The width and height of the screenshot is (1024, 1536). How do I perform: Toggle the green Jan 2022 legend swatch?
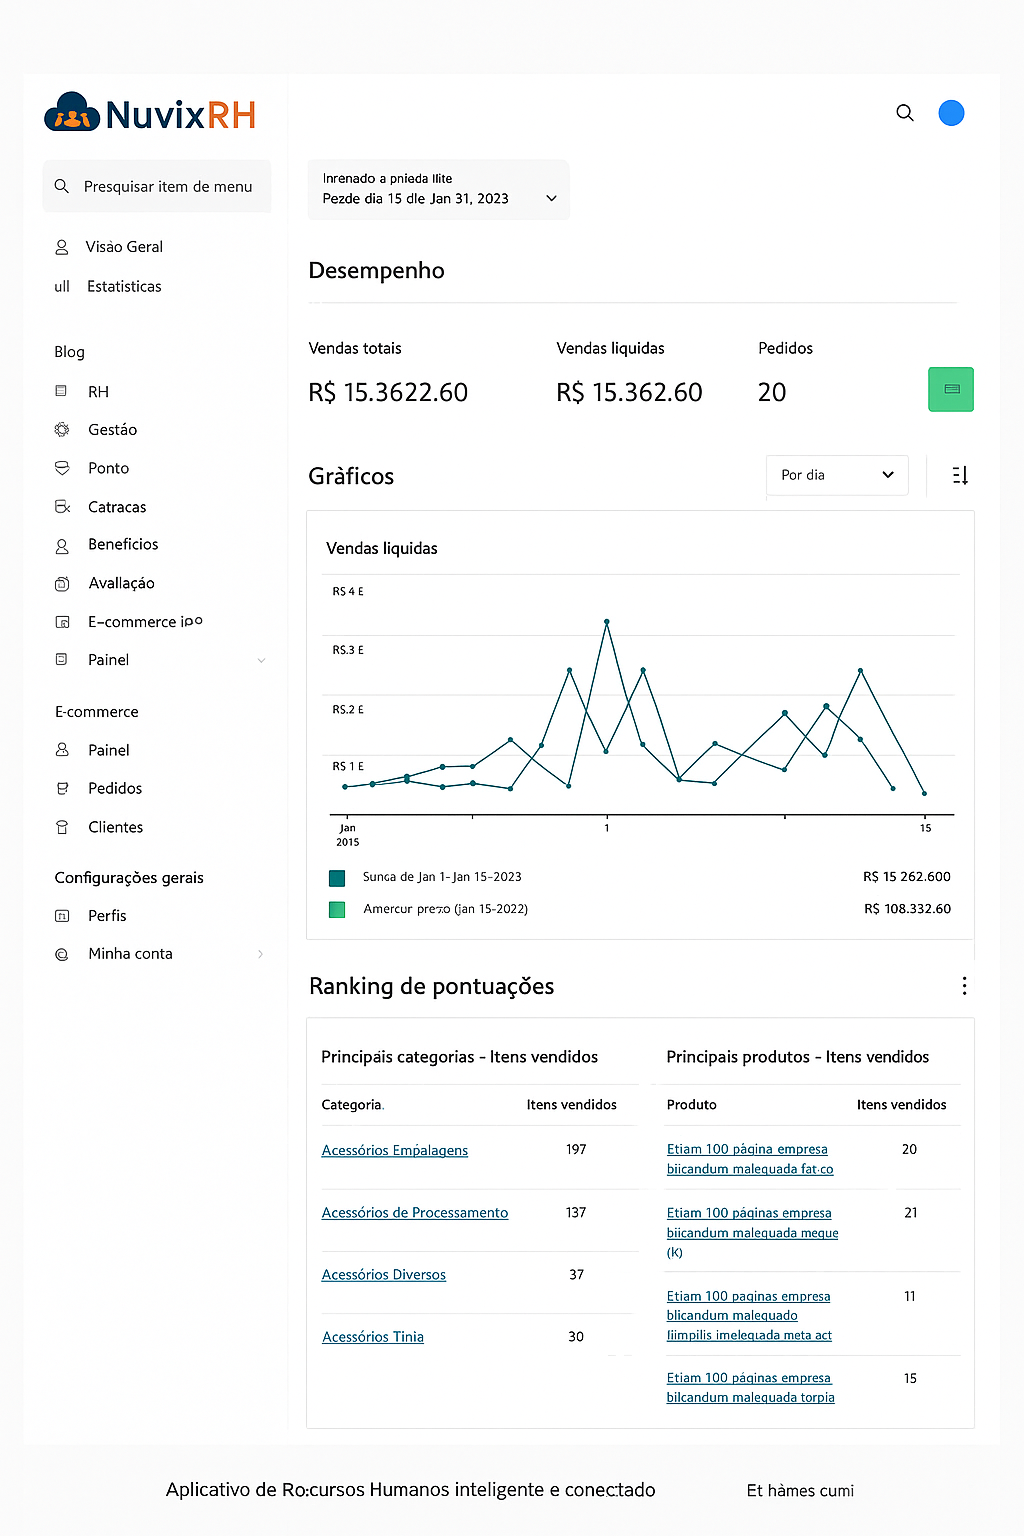(337, 910)
